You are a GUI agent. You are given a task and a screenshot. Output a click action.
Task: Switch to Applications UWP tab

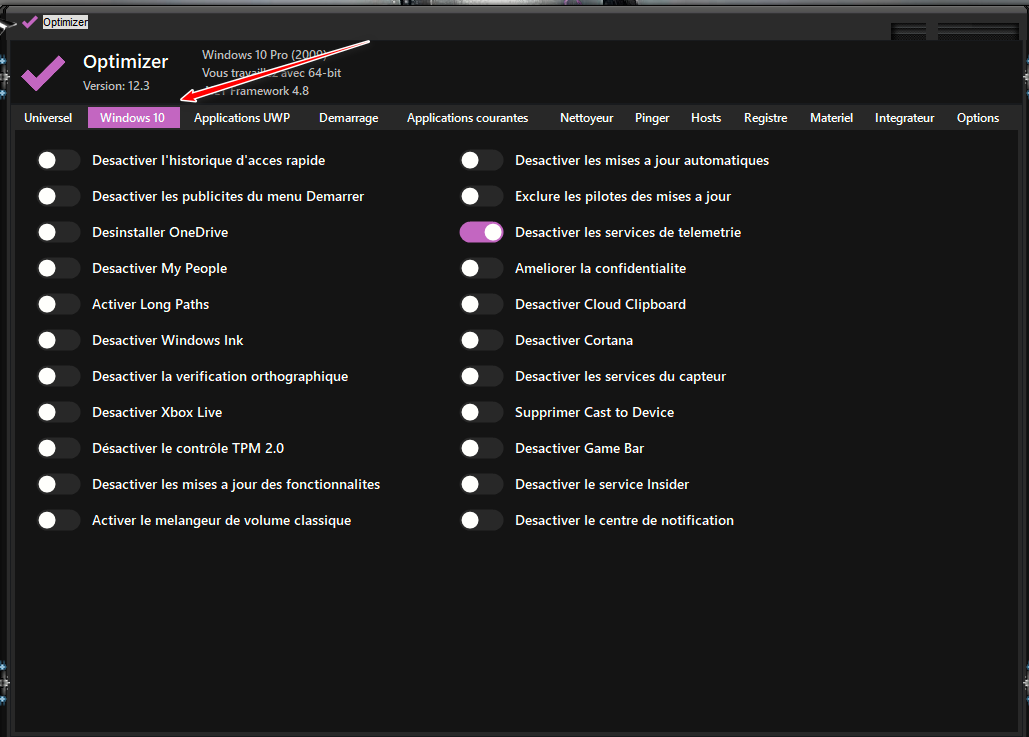coord(242,118)
